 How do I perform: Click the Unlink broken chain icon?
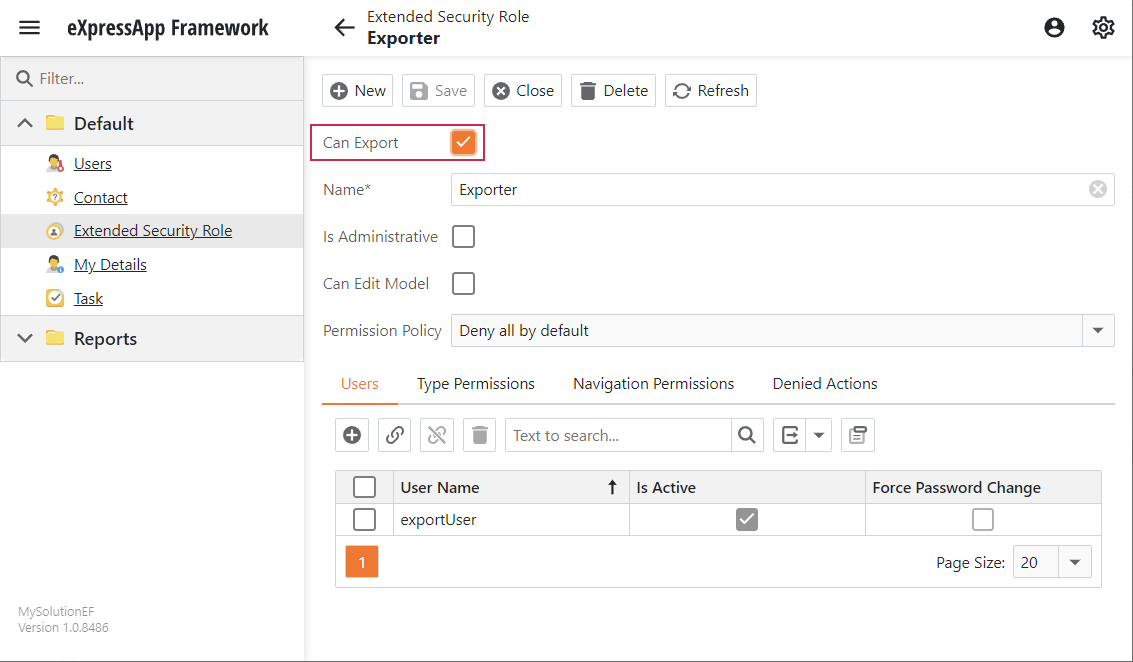click(x=436, y=435)
